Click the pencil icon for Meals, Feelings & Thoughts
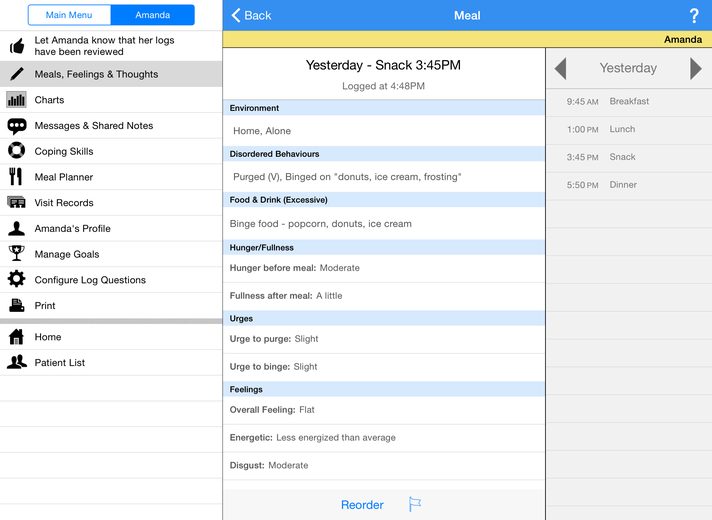This screenshot has height=520, width=712. point(17,74)
